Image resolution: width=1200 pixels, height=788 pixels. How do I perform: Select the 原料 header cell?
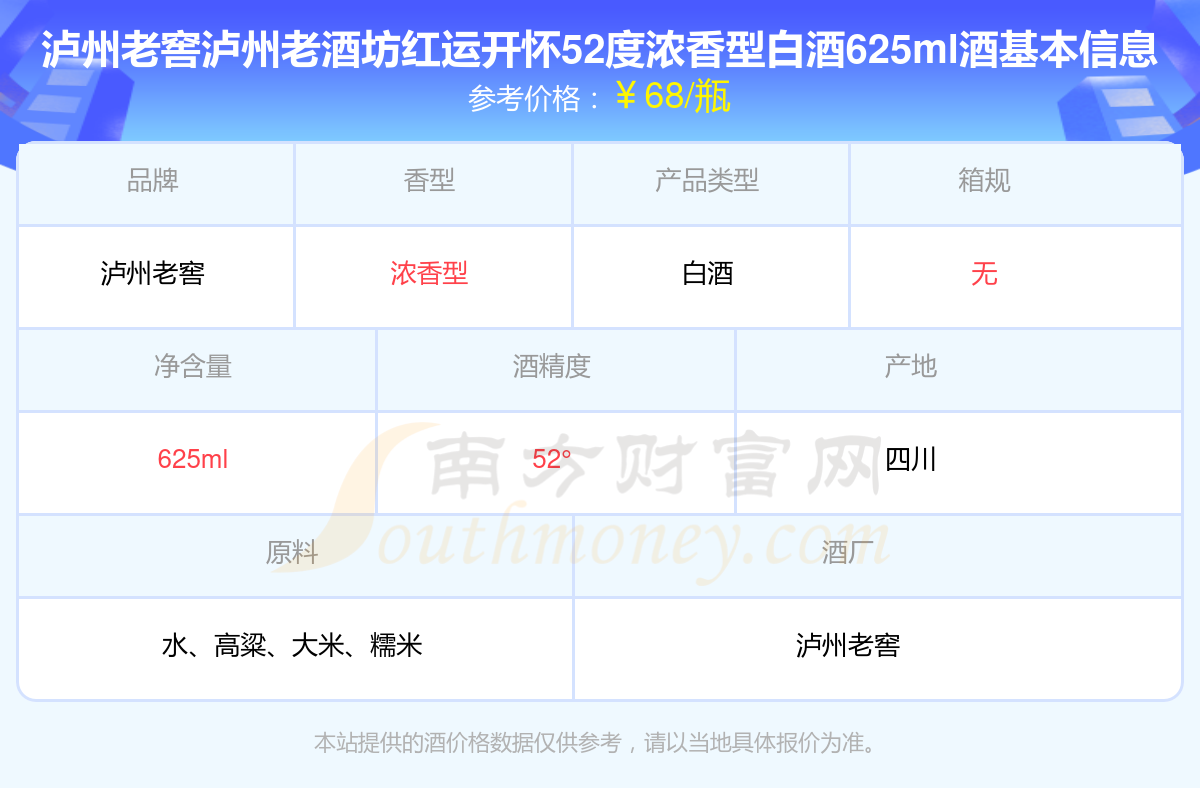(x=295, y=556)
